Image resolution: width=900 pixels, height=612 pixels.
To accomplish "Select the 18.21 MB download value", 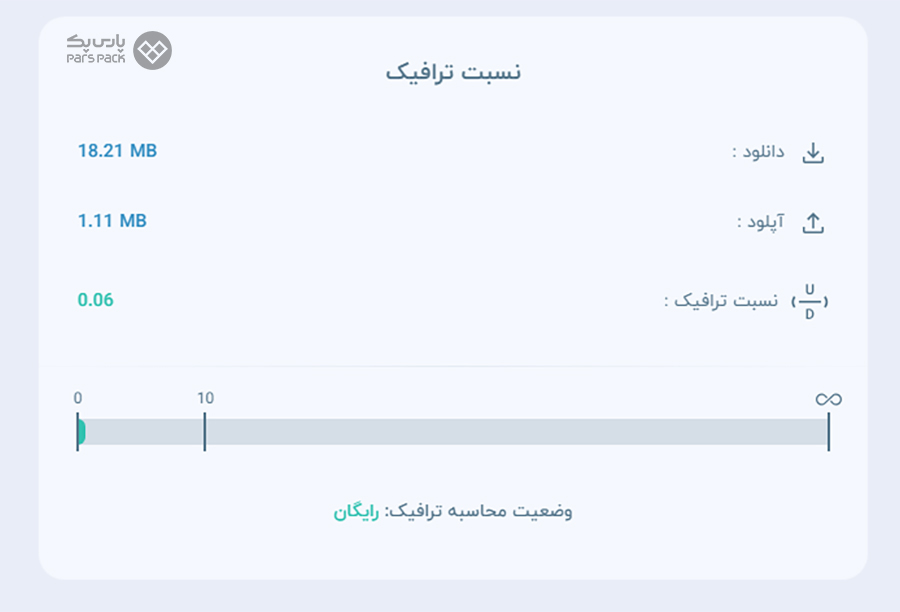I will click(x=117, y=150).
